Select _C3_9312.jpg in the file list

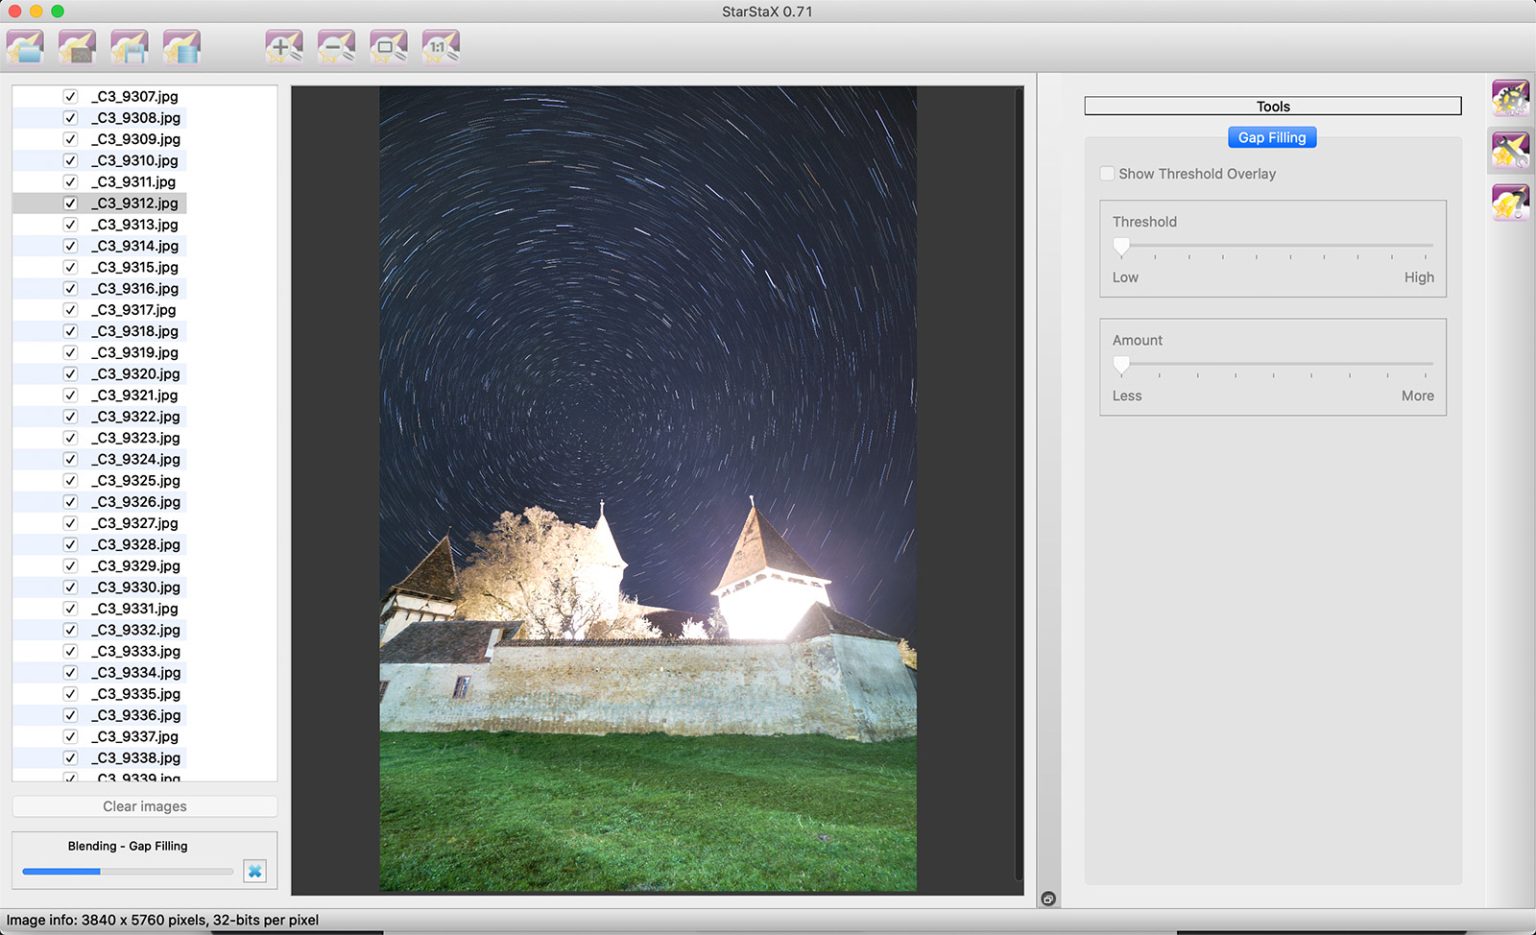coord(136,202)
